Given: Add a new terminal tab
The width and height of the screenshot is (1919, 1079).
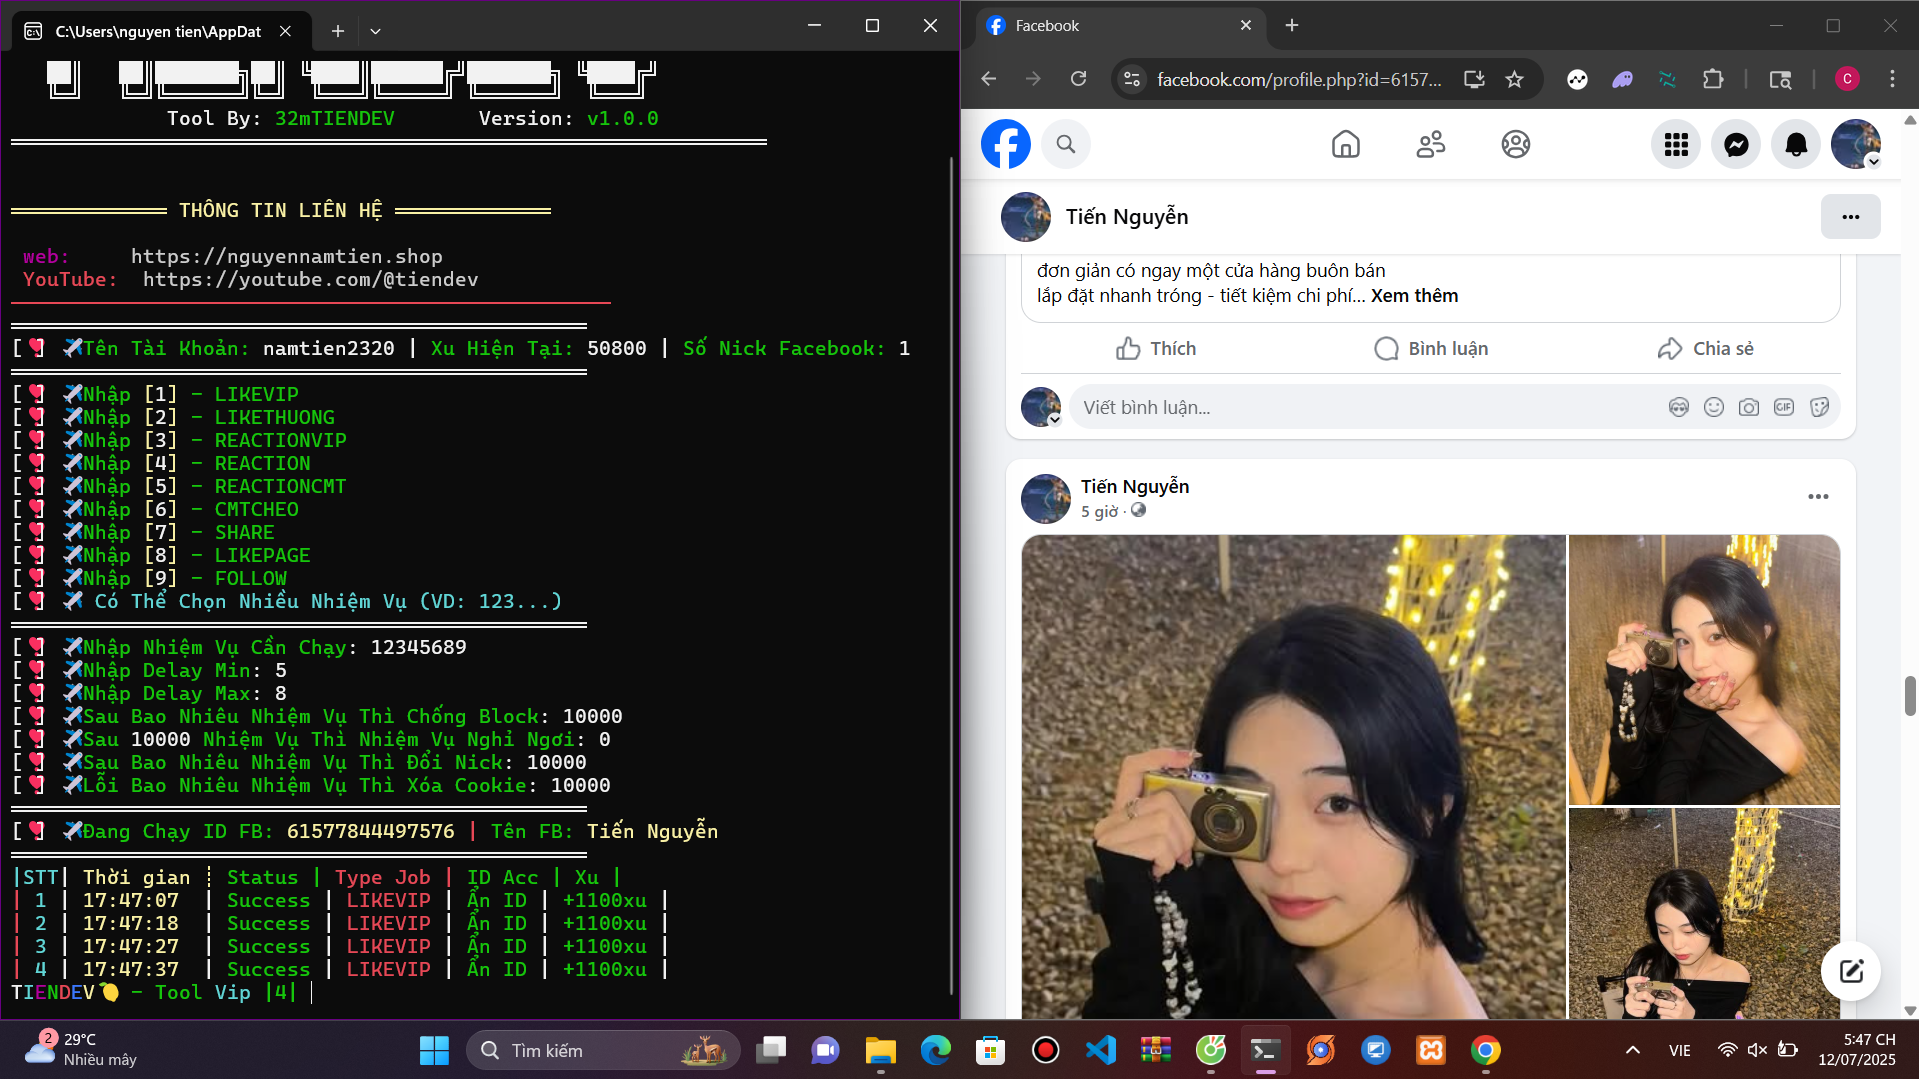Looking at the screenshot, I should tap(338, 31).
